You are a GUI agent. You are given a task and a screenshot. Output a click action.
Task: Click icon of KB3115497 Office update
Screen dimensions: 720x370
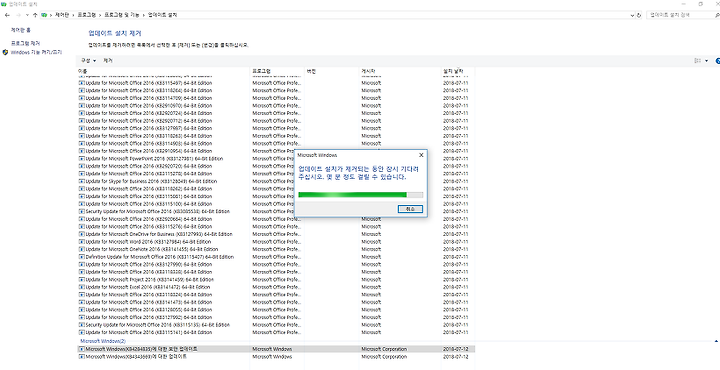82,83
